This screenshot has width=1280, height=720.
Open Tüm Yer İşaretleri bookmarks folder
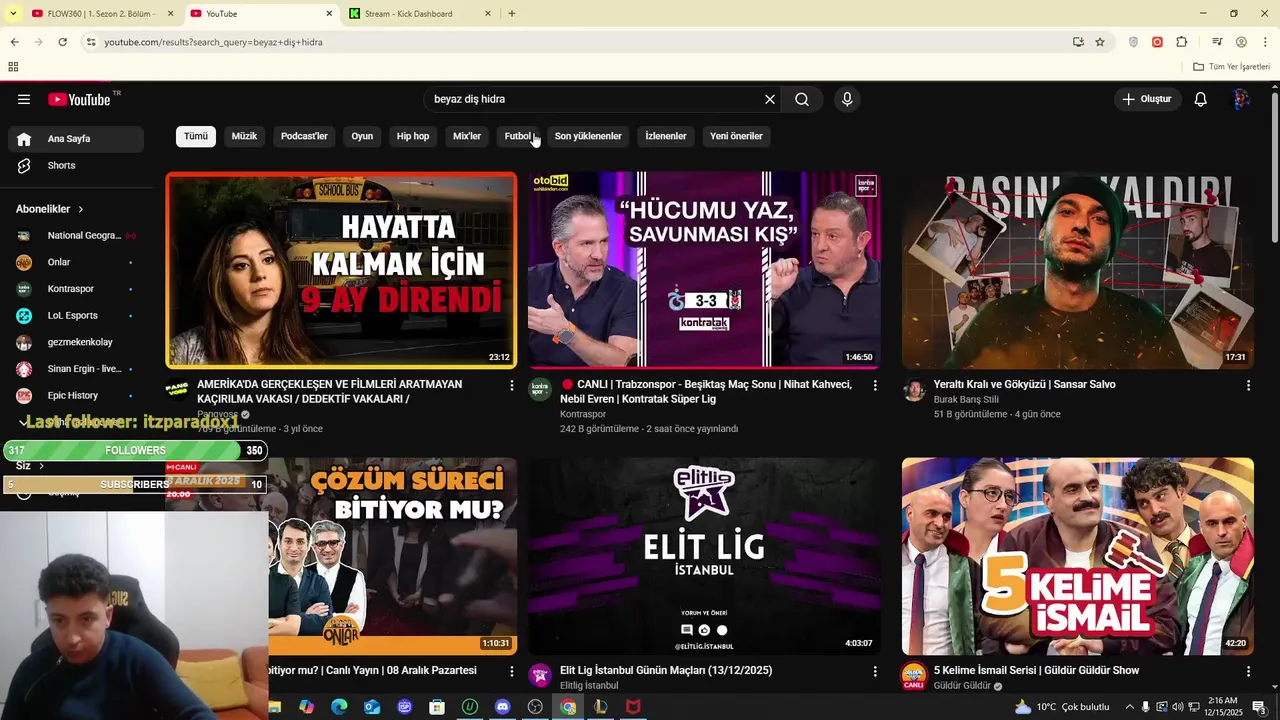pyautogui.click(x=1232, y=67)
